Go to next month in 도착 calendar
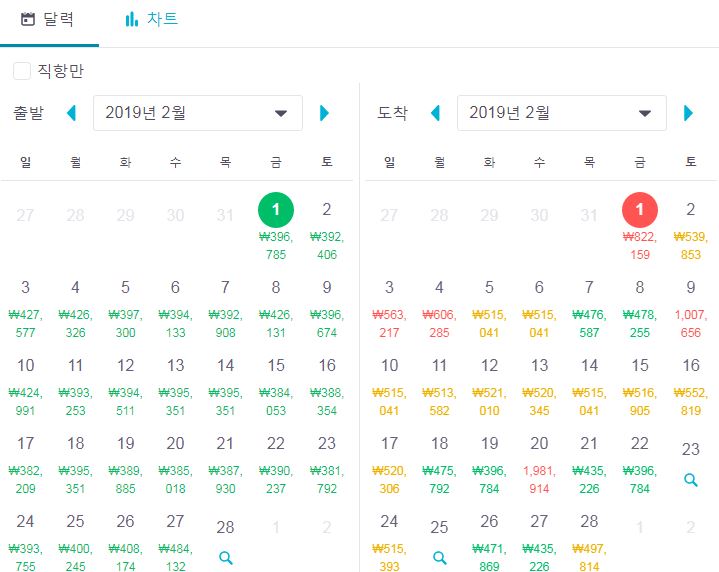The width and height of the screenshot is (719, 572). pos(688,113)
